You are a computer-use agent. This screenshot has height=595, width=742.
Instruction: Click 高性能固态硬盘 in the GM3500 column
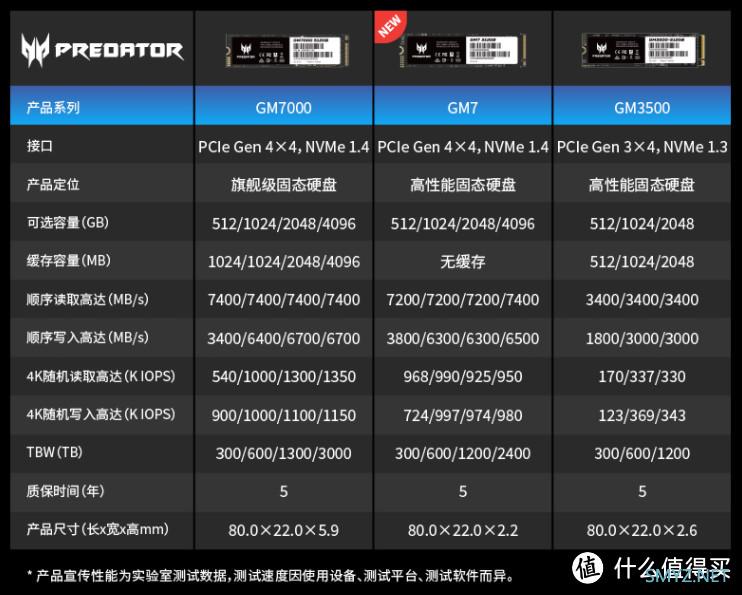[642, 185]
